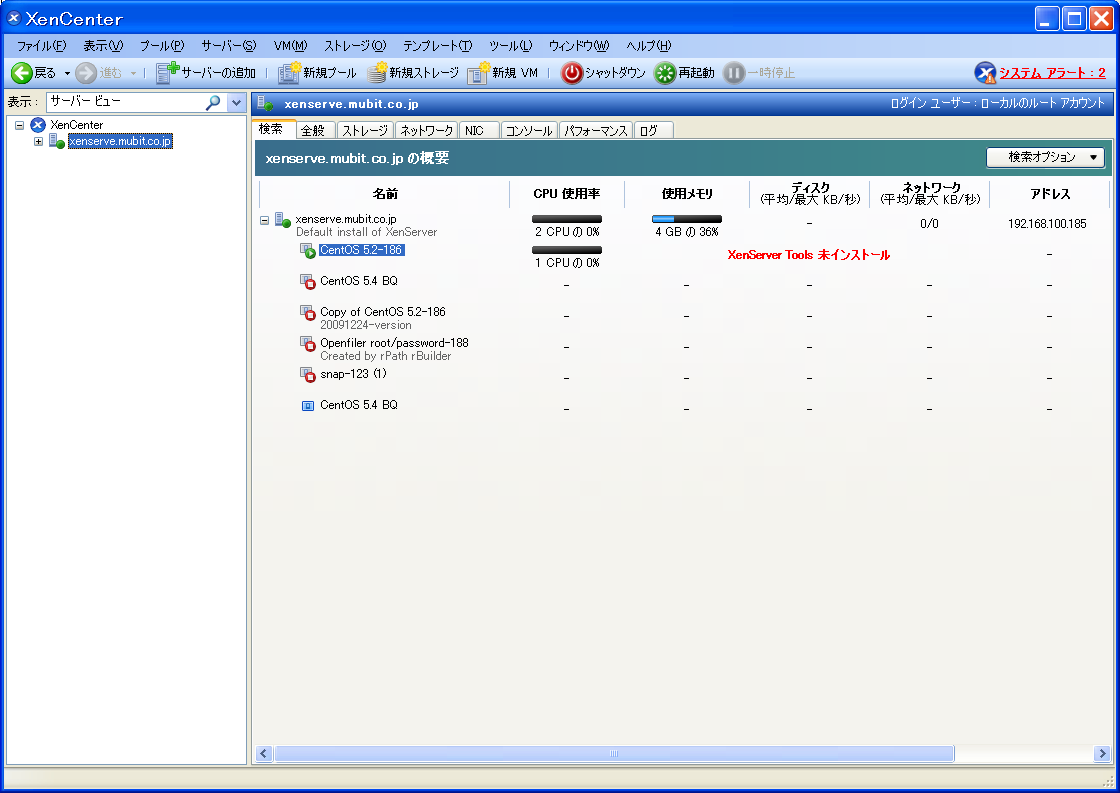
Task: Click the blue CentOS 5.4 BQ template icon
Action: [308, 406]
